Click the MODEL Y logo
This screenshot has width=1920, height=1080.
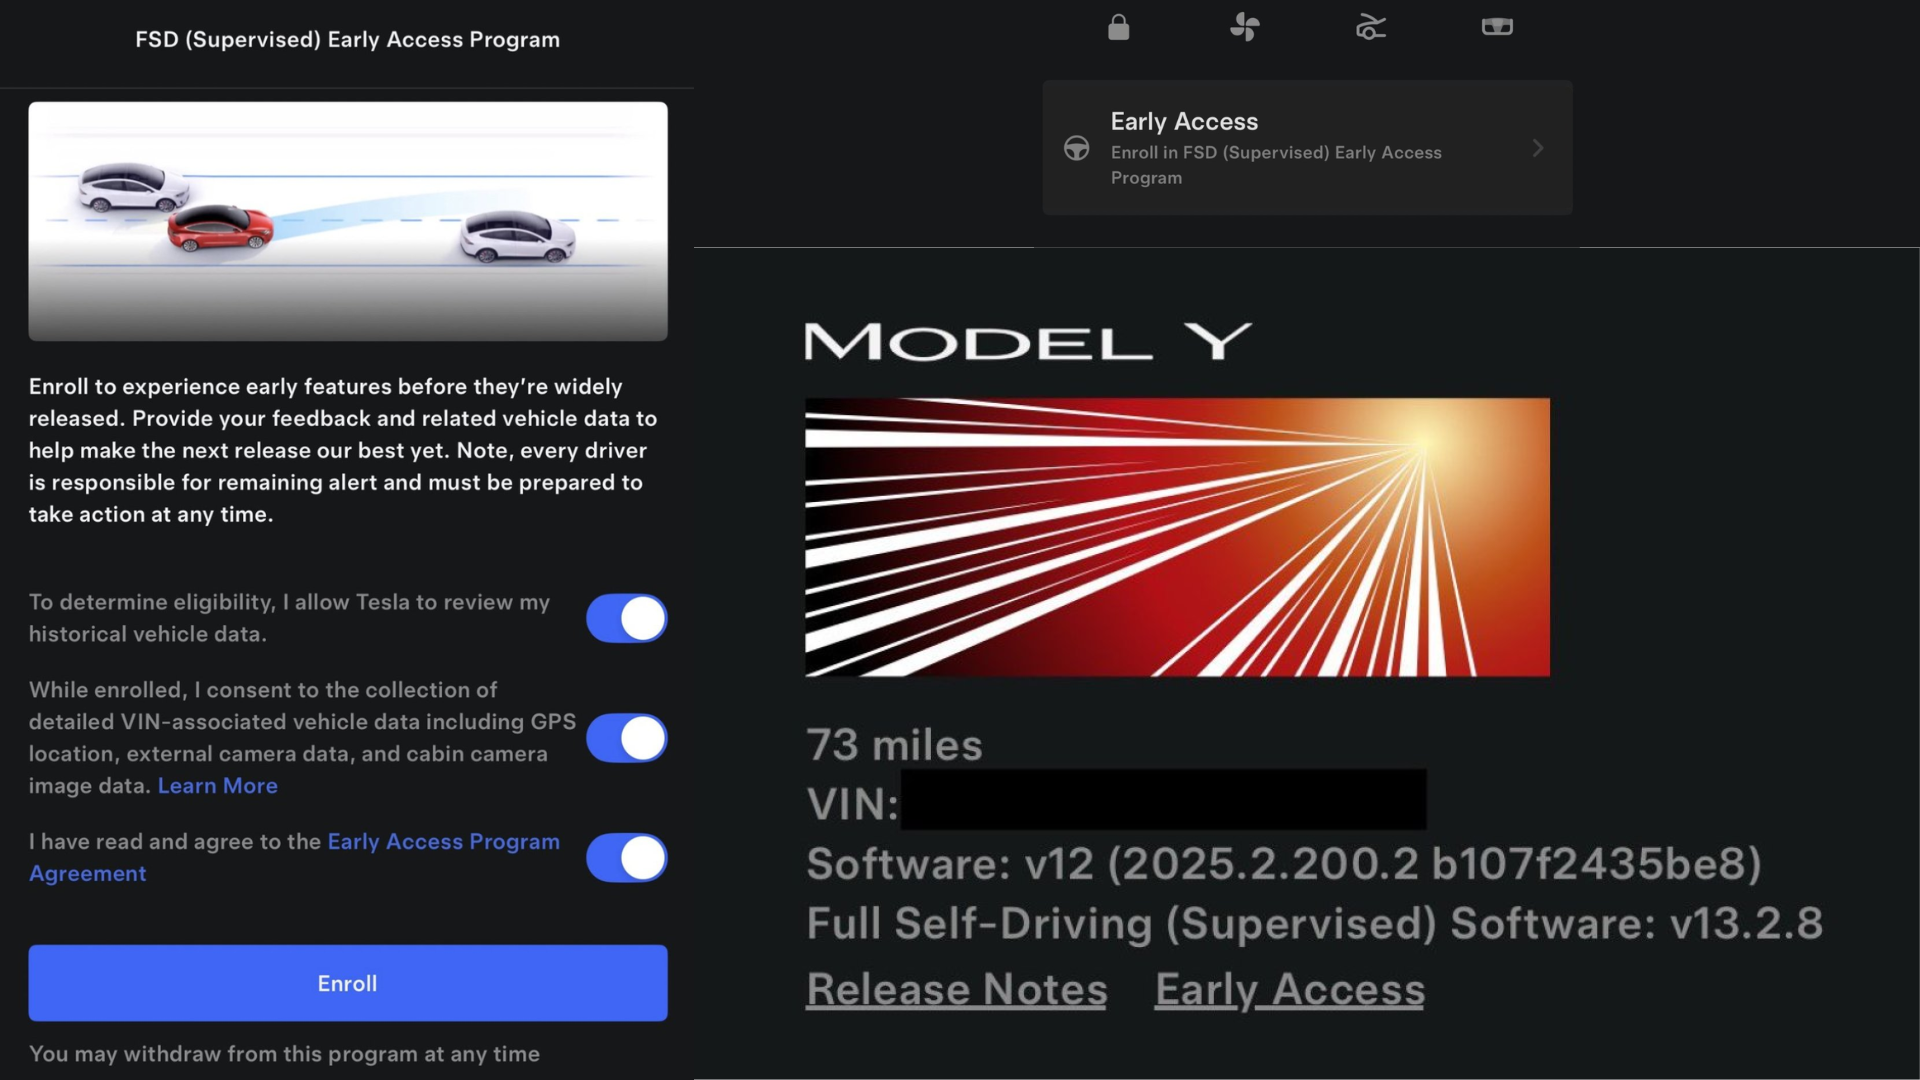pyautogui.click(x=1027, y=342)
